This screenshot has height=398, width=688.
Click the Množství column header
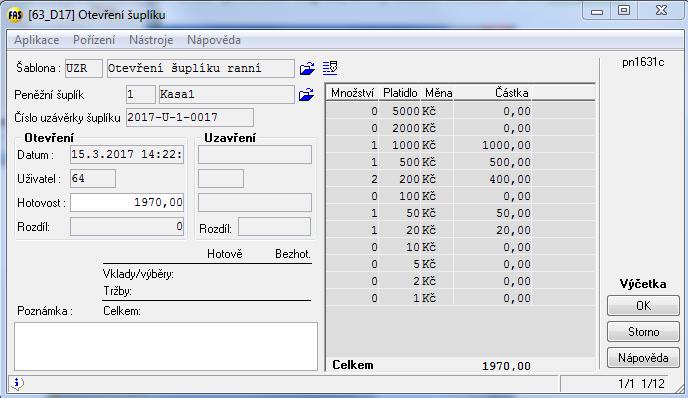tap(352, 93)
